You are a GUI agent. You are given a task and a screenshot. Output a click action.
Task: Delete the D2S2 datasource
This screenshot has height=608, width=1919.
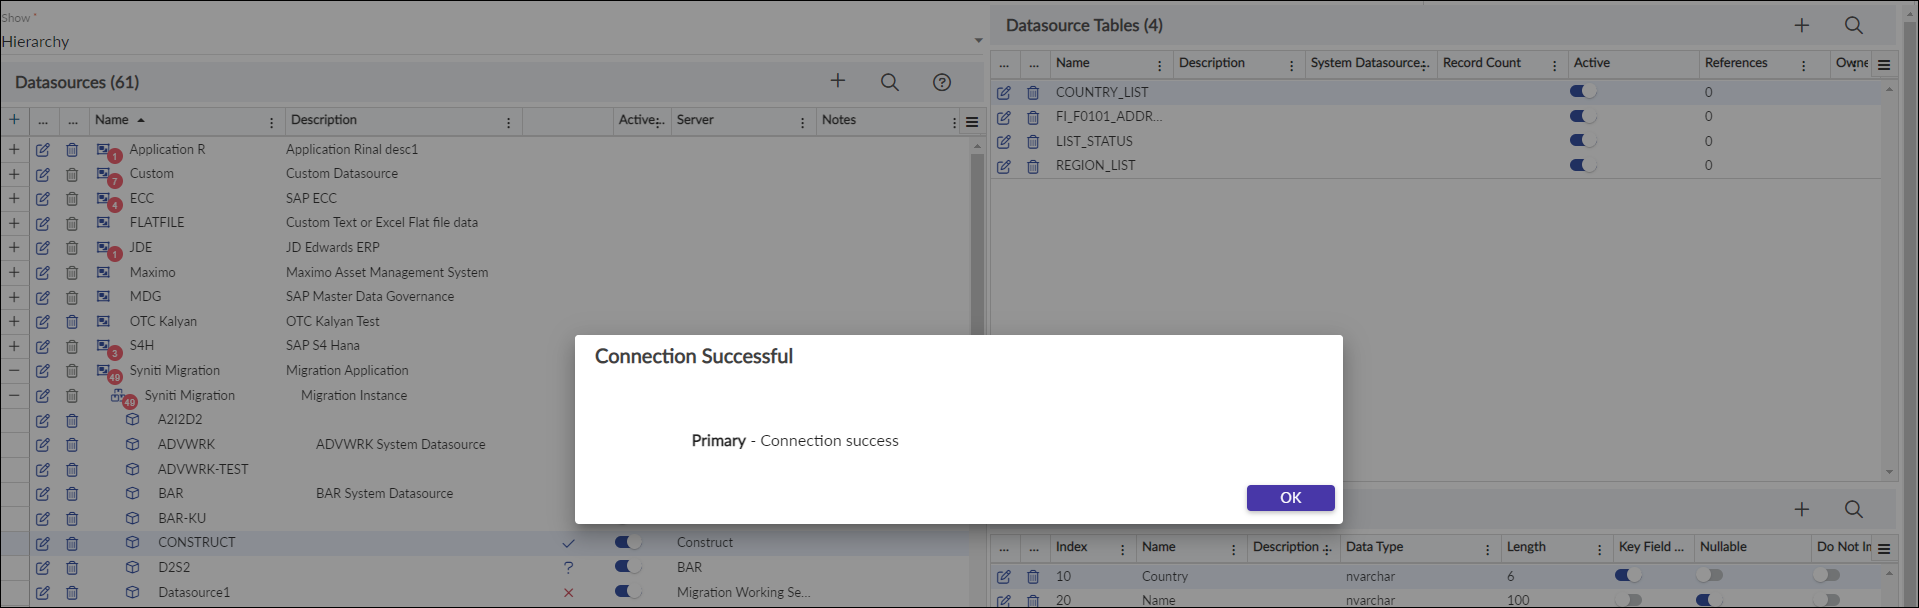72,568
